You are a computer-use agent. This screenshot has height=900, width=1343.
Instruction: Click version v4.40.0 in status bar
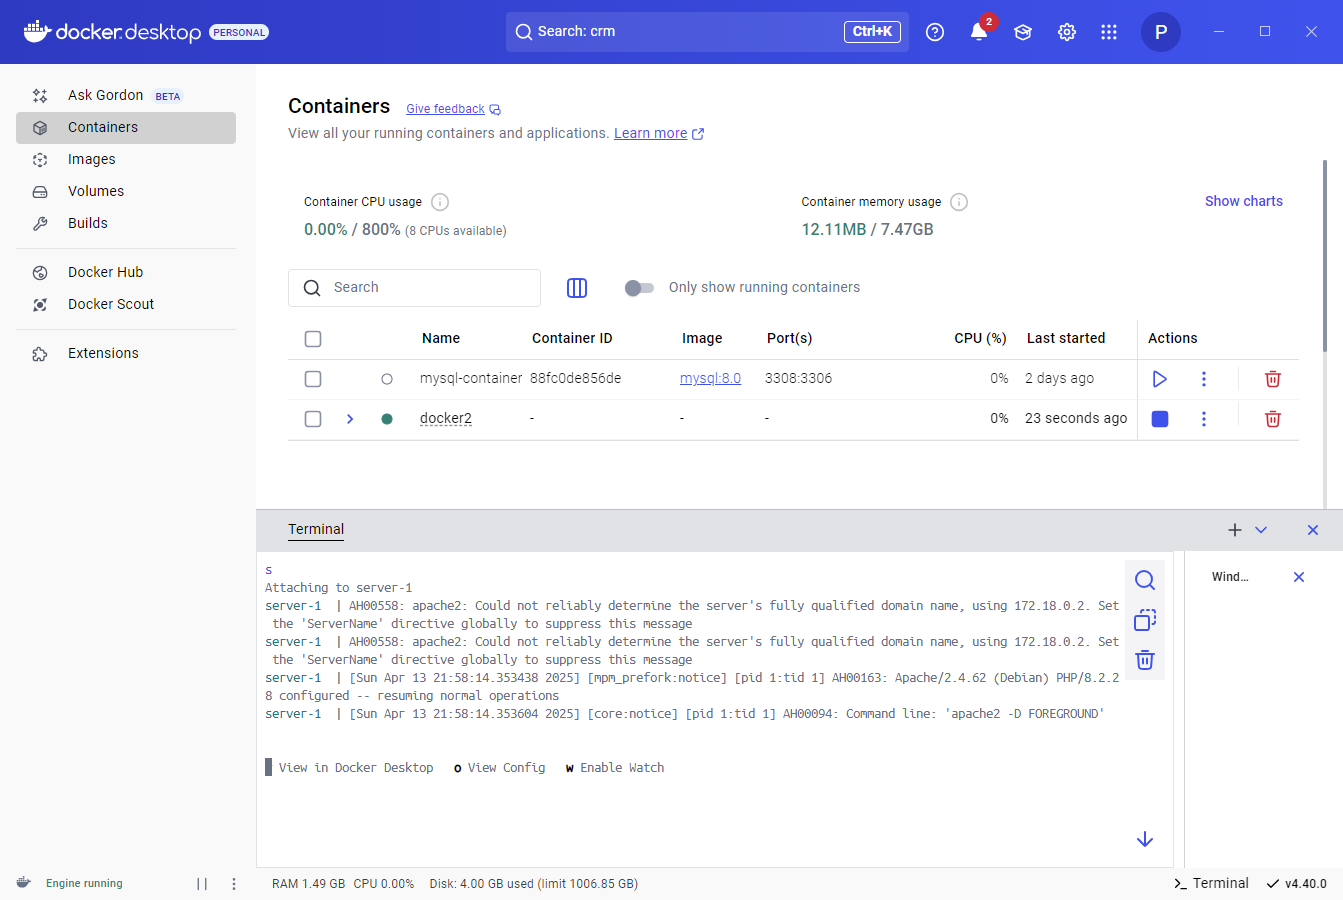1297,884
